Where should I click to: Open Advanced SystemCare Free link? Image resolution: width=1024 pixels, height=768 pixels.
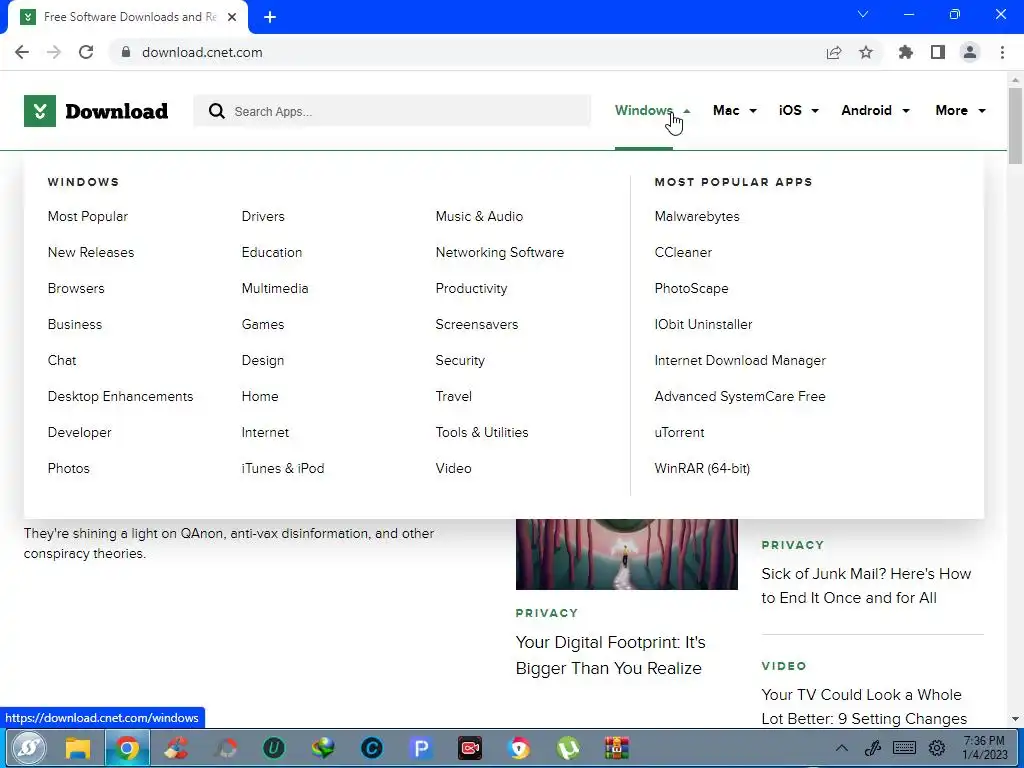click(740, 396)
